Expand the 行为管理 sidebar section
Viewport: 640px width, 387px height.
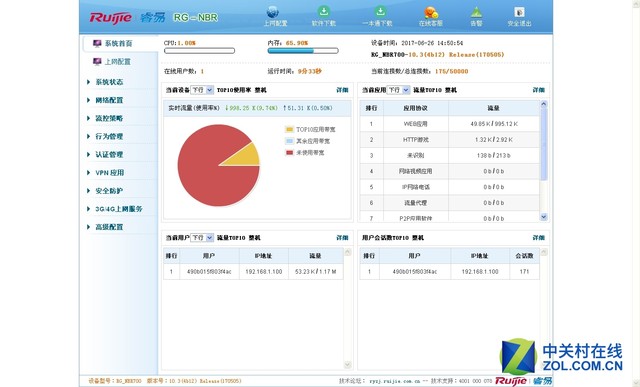109,136
